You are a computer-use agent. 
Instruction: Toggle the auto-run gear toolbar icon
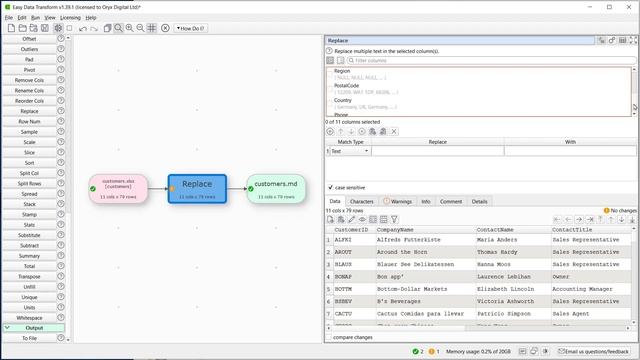[58, 28]
